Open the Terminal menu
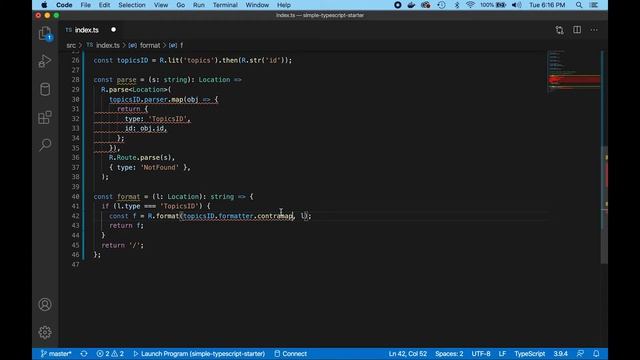The width and height of the screenshot is (640, 360). 225,5
